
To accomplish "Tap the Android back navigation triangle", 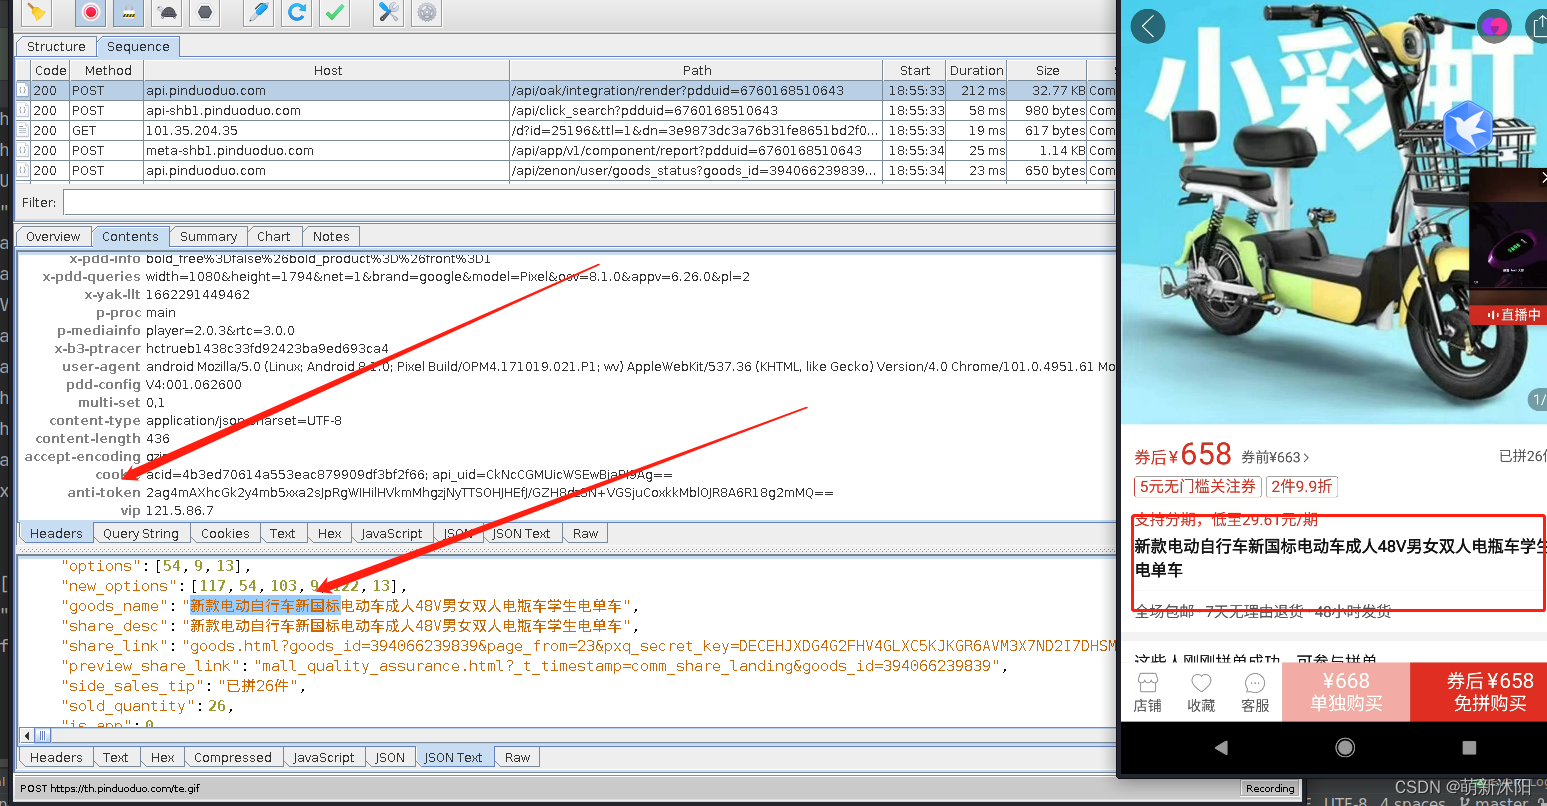I will pos(1221,747).
